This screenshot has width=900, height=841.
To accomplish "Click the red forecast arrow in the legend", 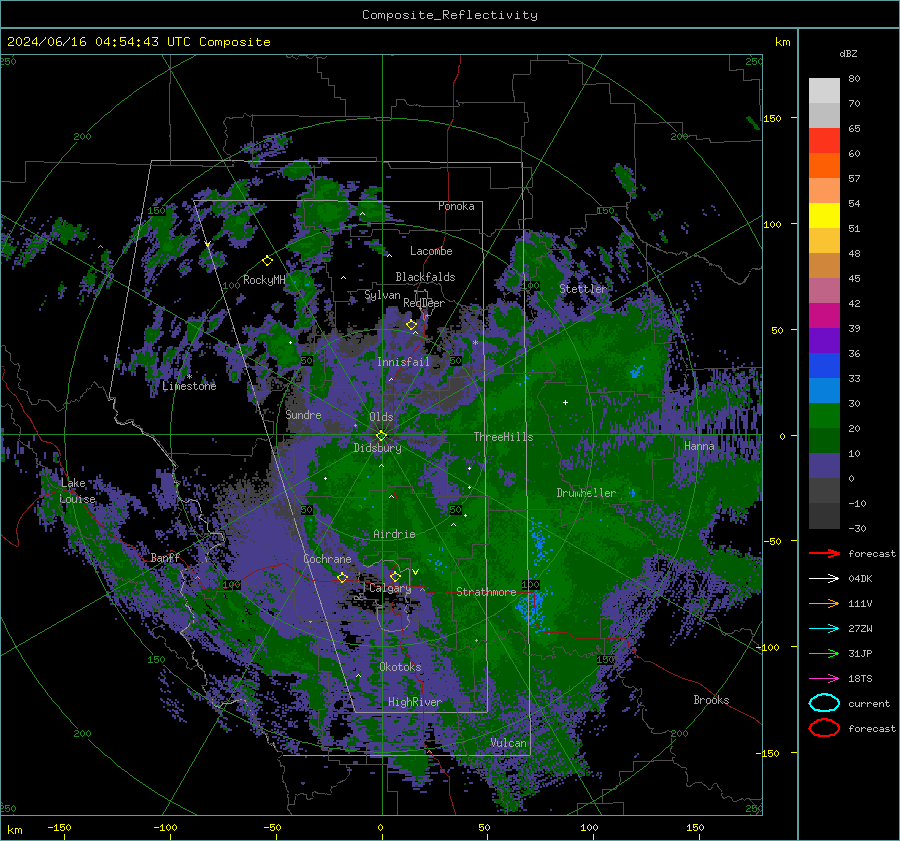I will point(824,553).
